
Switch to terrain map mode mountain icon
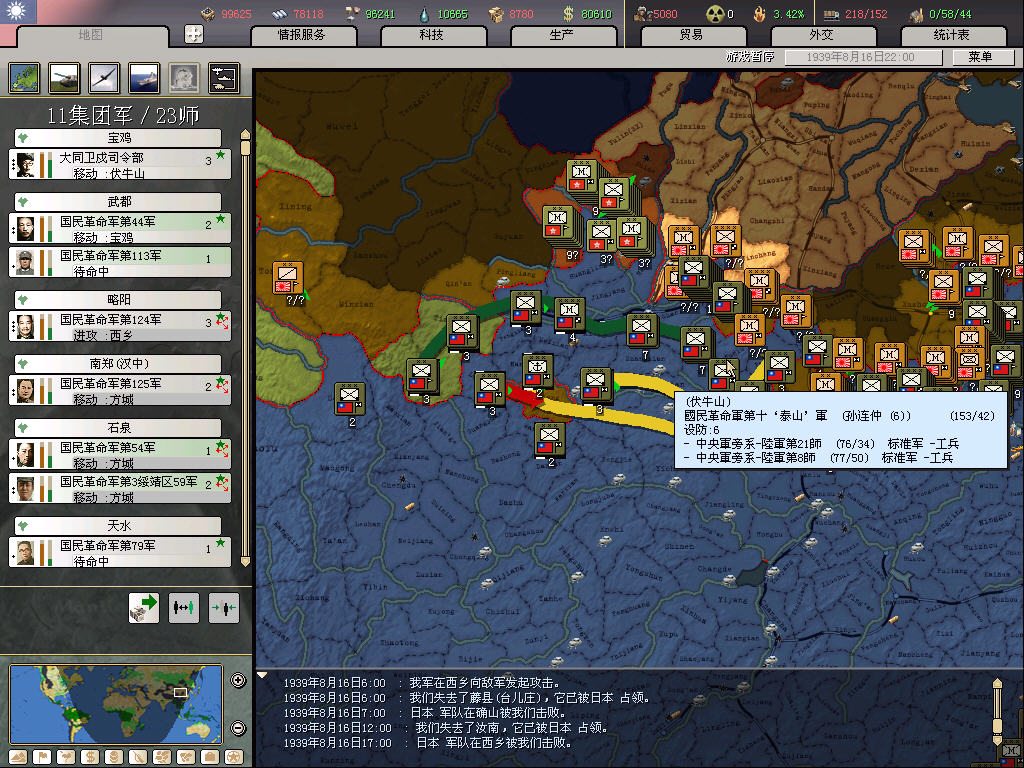[x=18, y=758]
